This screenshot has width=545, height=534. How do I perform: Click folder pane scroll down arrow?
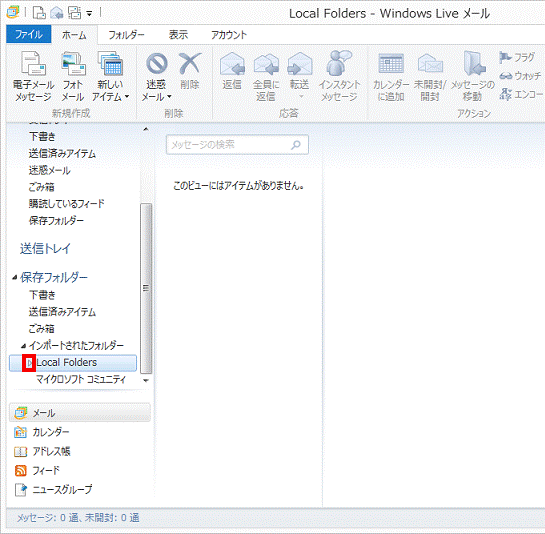[x=146, y=381]
